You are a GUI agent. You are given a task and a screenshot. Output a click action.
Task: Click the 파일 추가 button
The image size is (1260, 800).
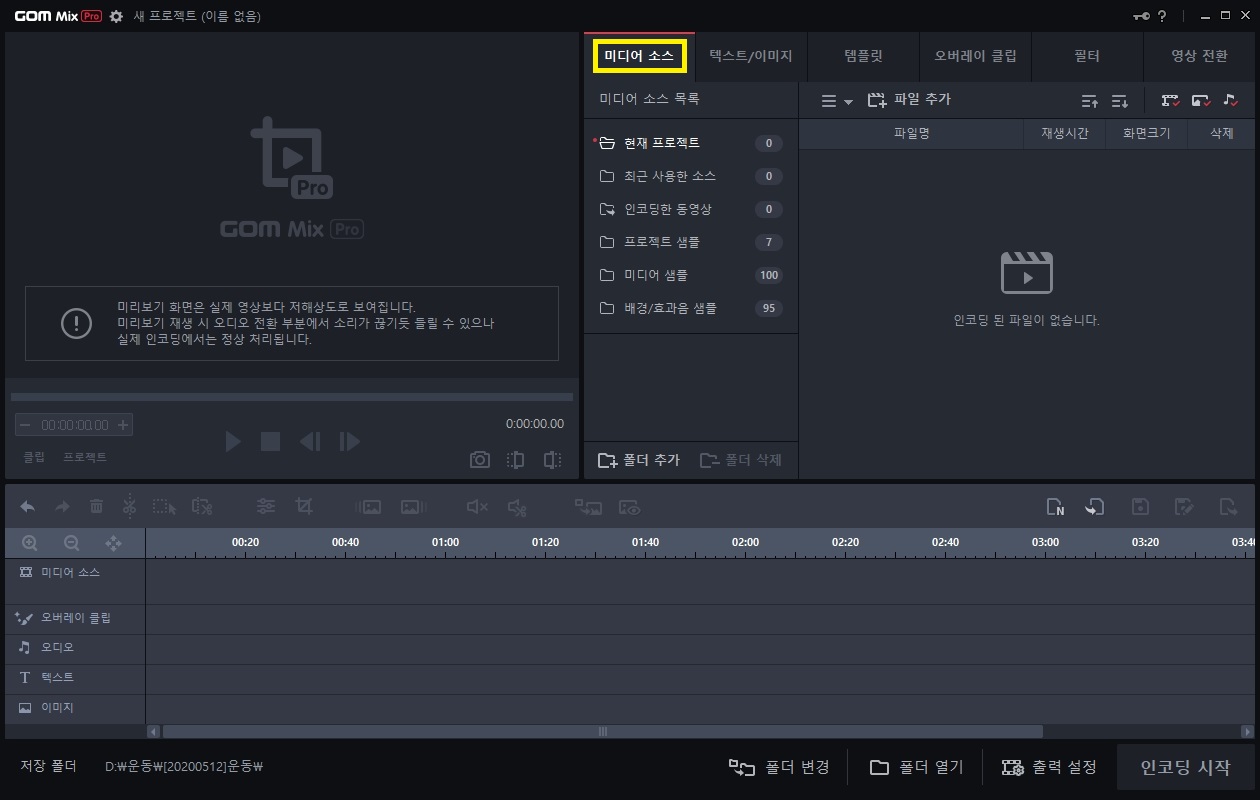coord(909,100)
